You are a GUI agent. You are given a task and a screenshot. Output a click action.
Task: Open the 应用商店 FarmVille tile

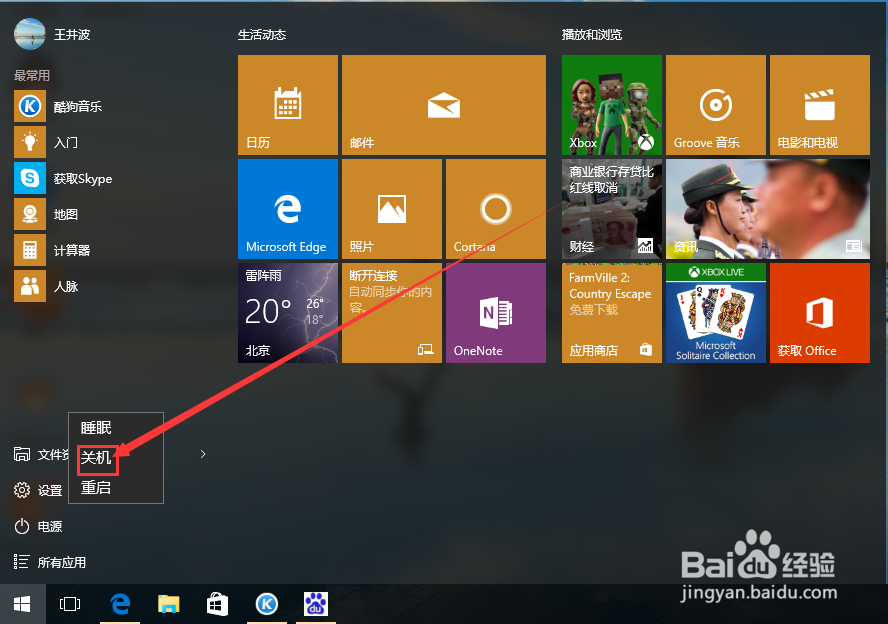pyautogui.click(x=612, y=313)
